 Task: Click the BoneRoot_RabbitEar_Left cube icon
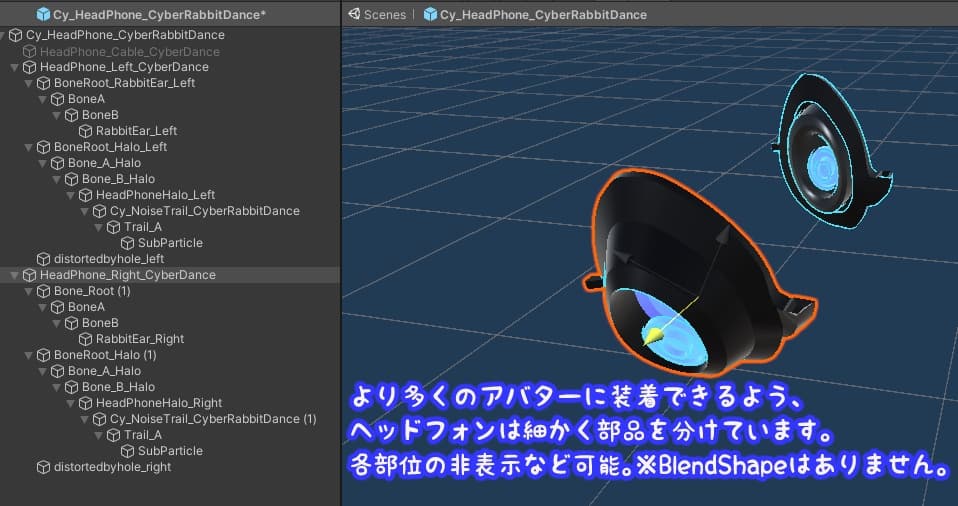(x=43, y=83)
